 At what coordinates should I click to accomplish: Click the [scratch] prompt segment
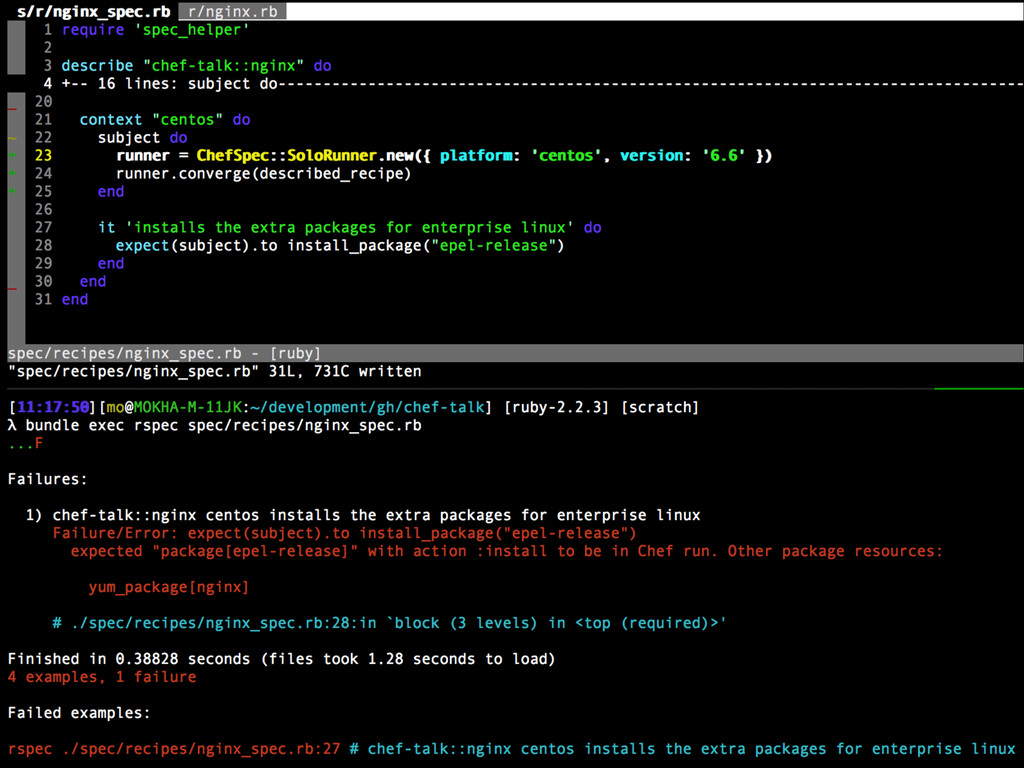click(x=660, y=408)
